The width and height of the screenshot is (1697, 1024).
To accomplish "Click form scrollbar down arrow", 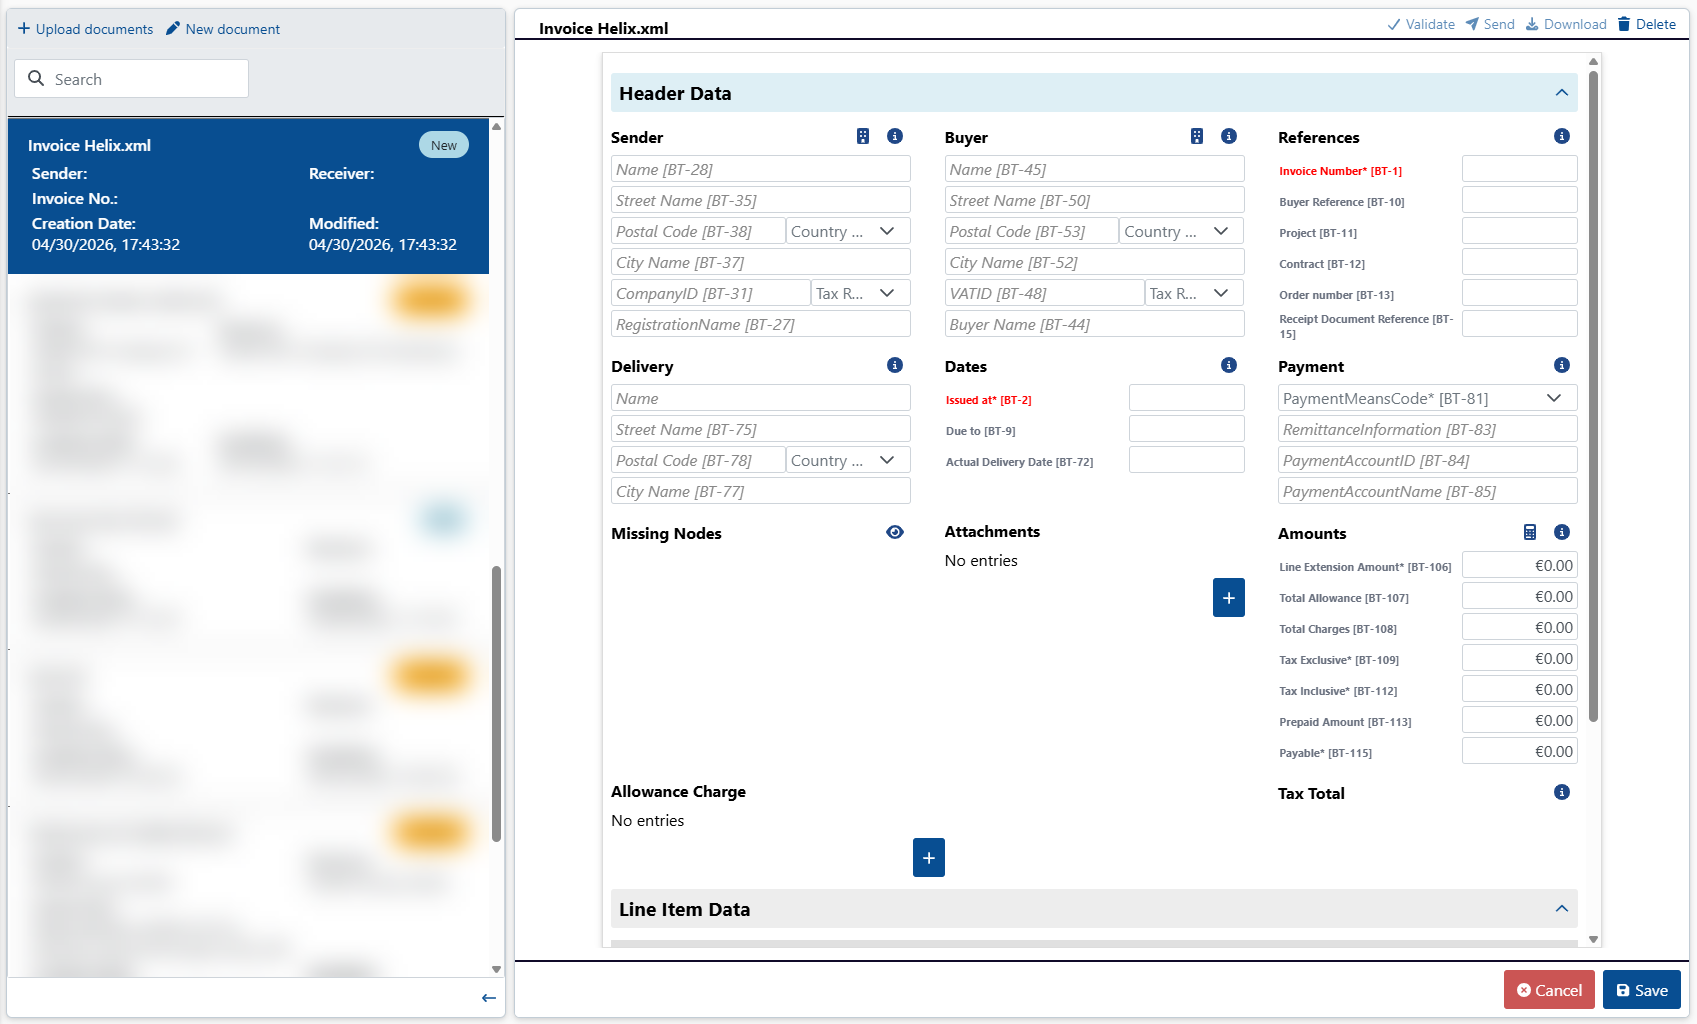I will 1593,939.
